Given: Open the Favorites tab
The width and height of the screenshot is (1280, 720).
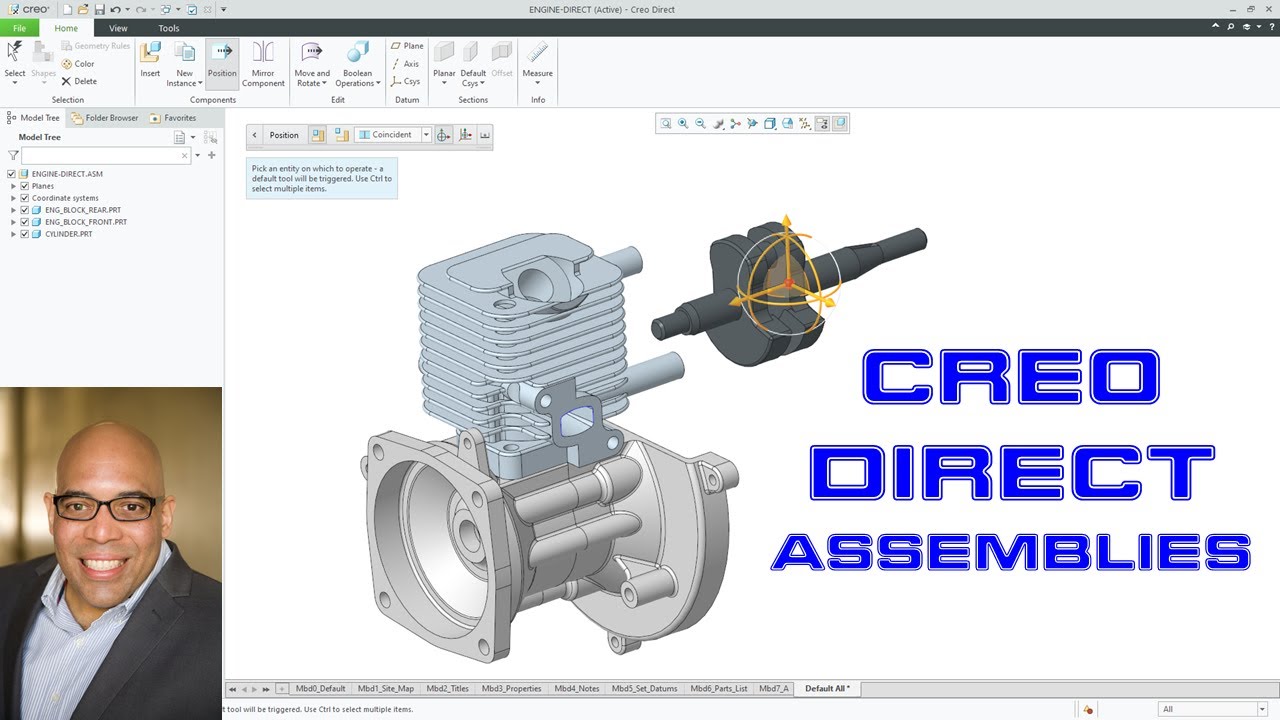Looking at the screenshot, I should point(173,118).
